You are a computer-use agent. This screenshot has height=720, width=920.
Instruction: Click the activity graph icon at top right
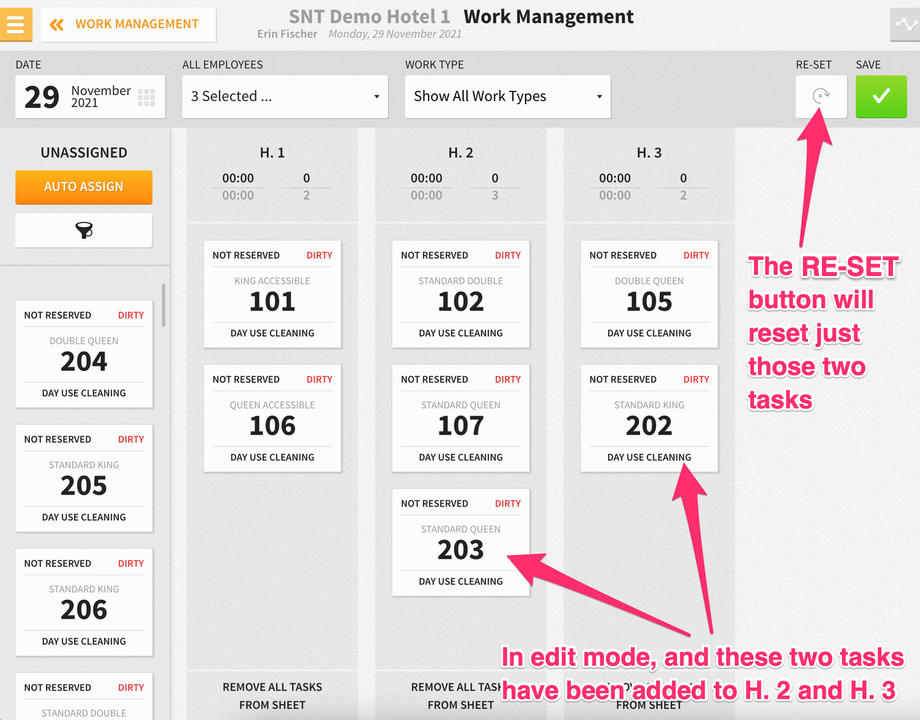[x=905, y=25]
